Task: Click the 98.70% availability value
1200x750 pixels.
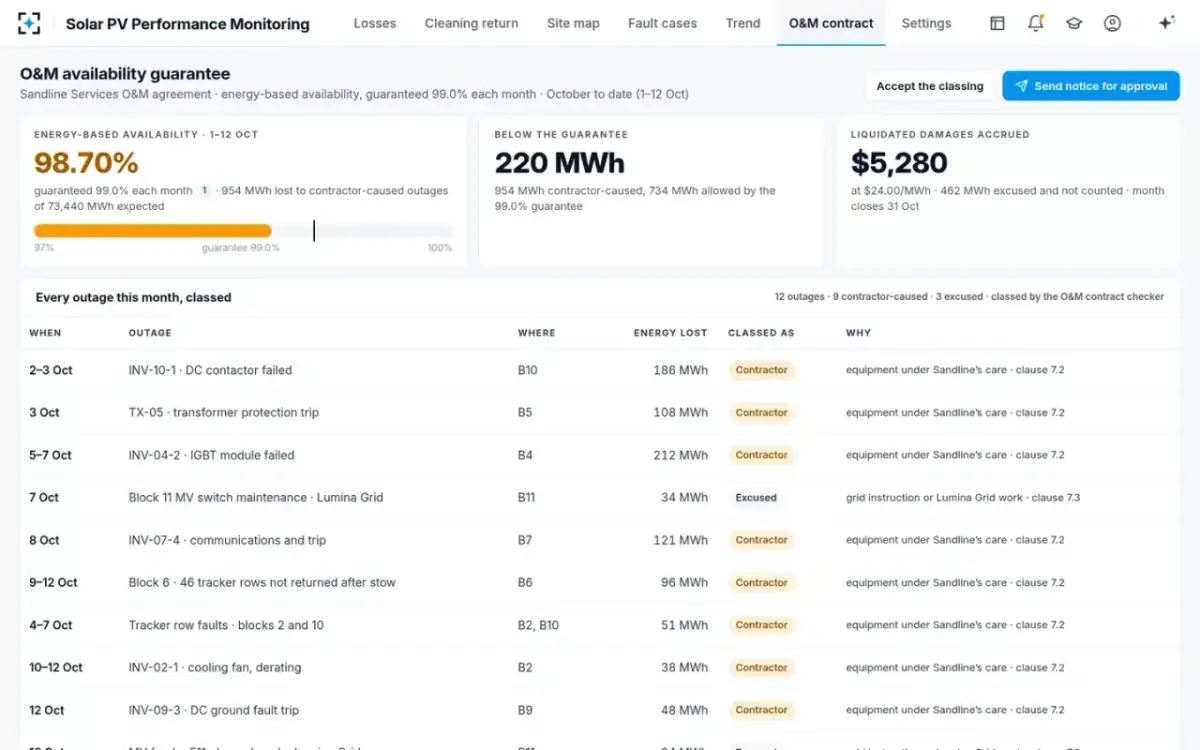Action: (x=86, y=163)
